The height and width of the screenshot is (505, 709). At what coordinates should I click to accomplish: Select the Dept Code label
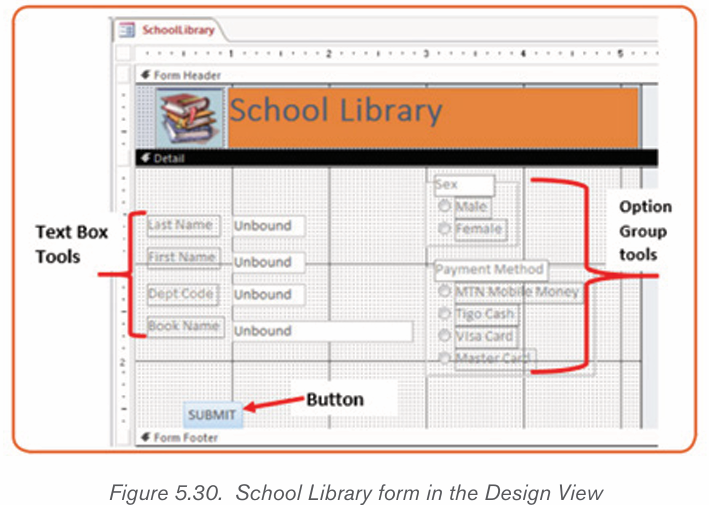pyautogui.click(x=183, y=294)
